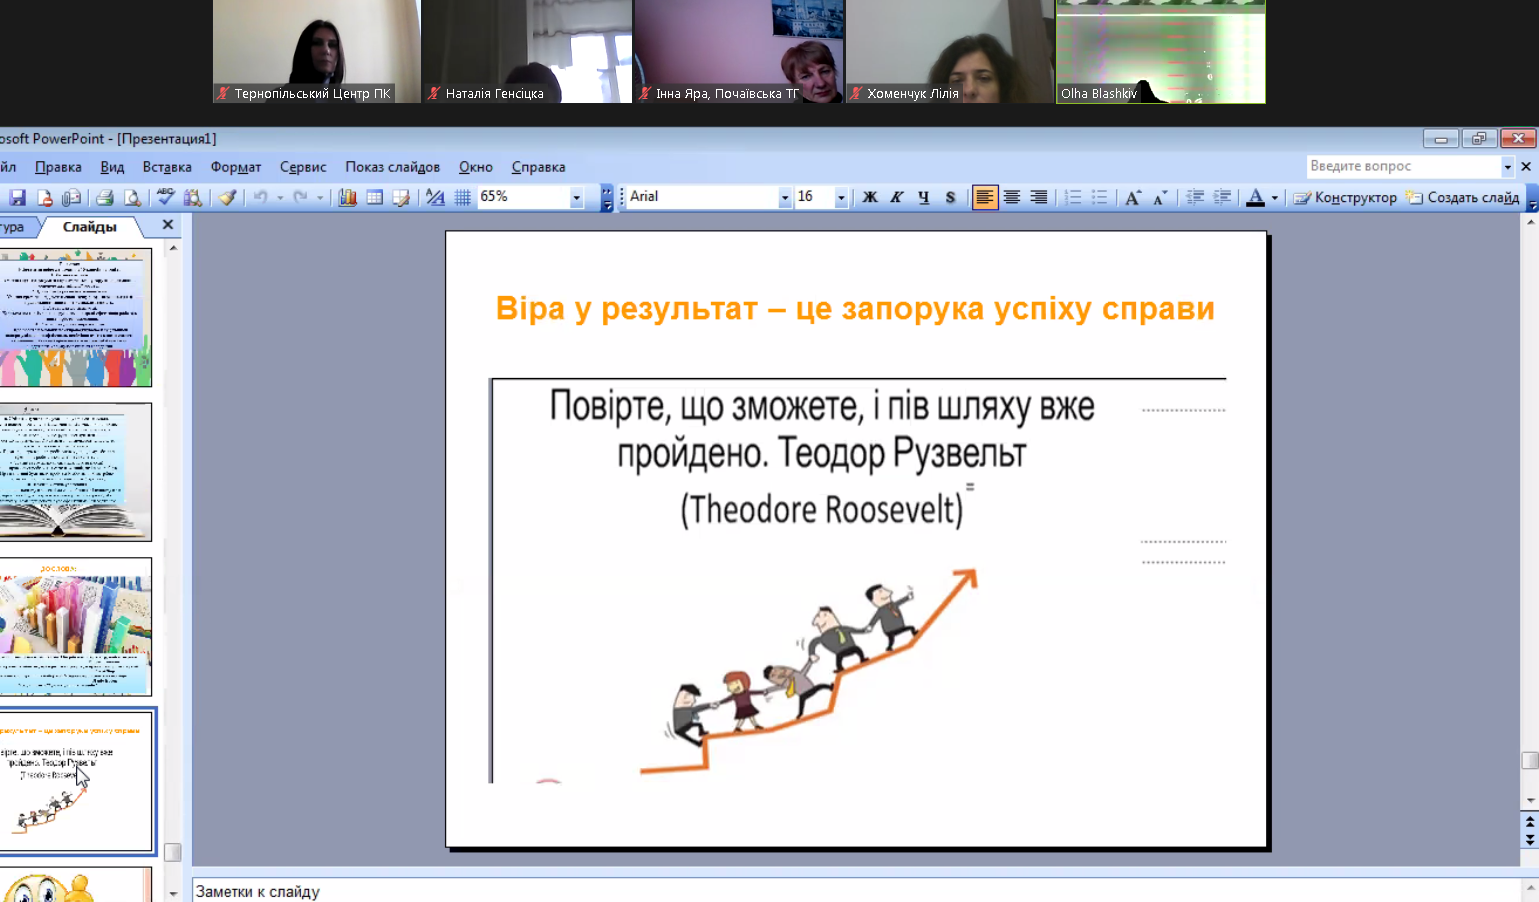The image size is (1539, 902).
Task: Apply numbered list formatting
Action: (1073, 197)
